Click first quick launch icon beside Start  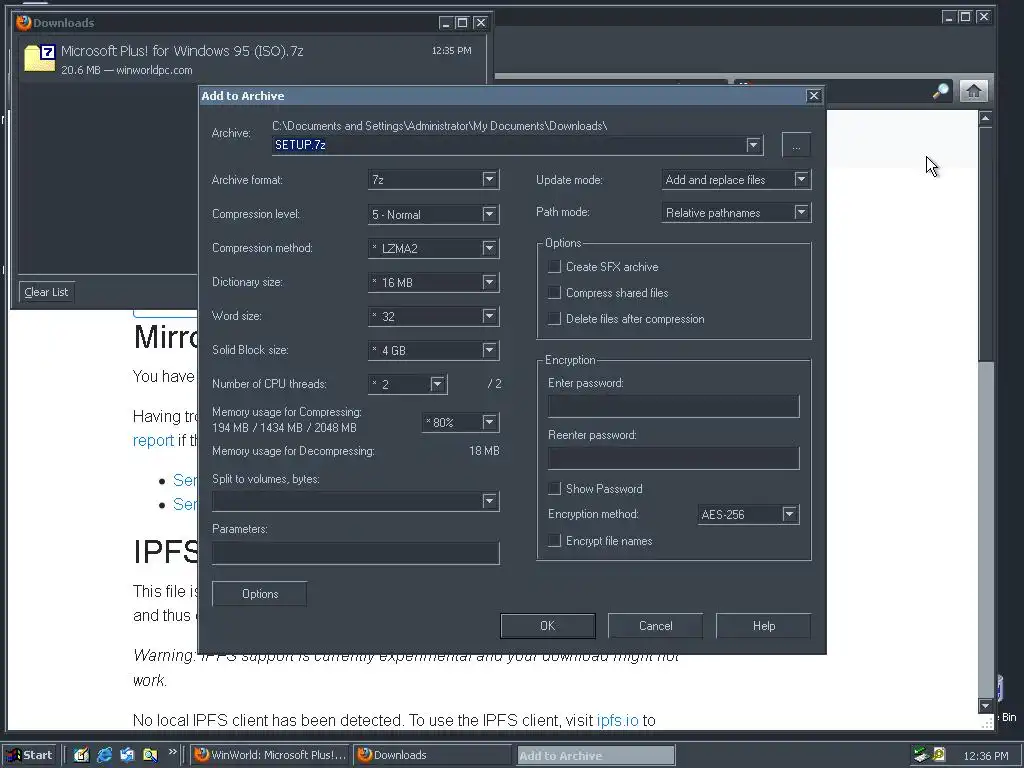click(x=81, y=755)
